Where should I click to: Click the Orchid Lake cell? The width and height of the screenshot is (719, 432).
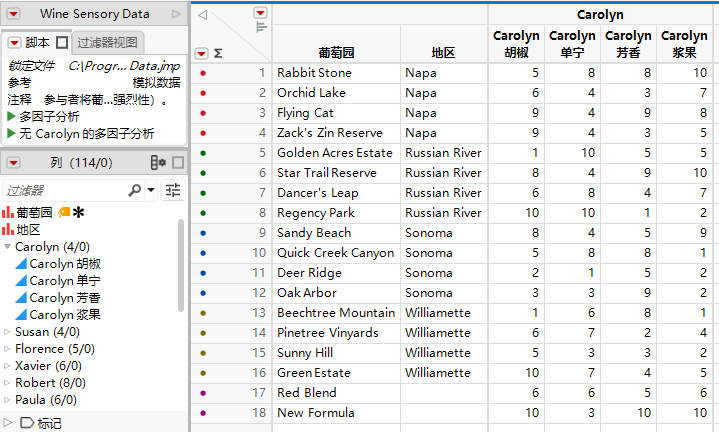(x=336, y=93)
